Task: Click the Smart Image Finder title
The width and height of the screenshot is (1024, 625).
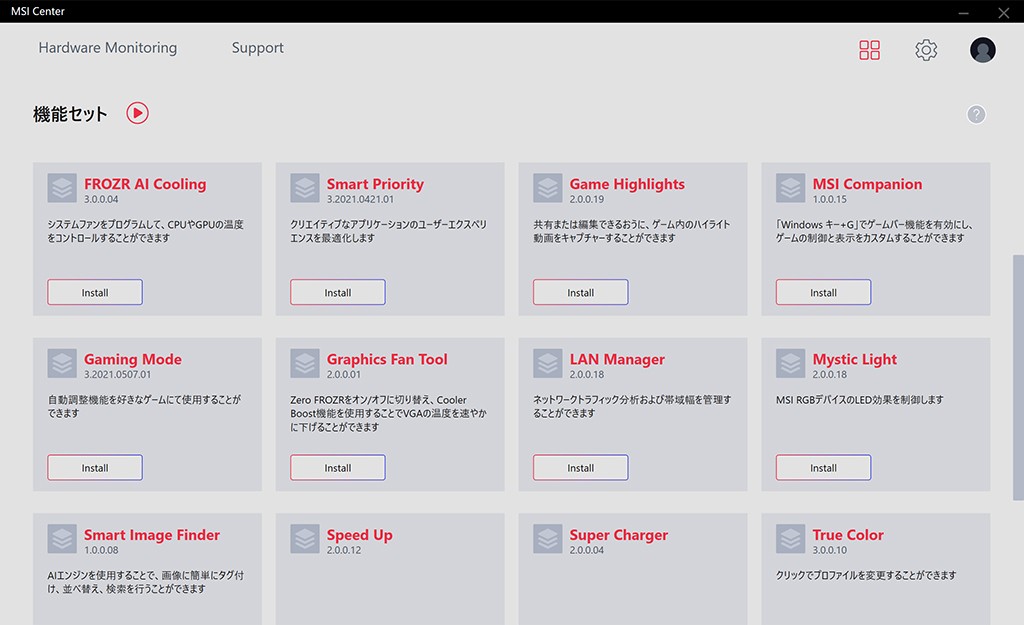Action: point(152,535)
